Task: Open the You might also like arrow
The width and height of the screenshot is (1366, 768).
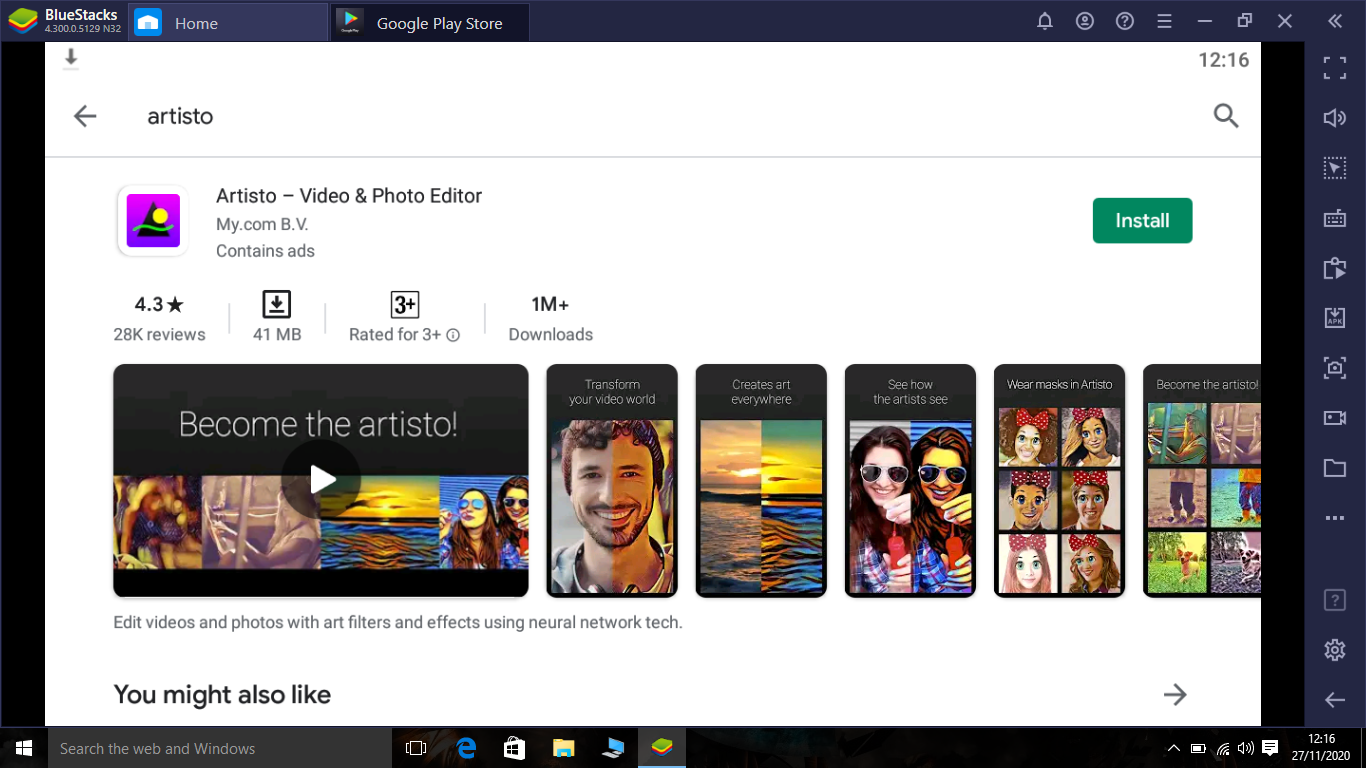Action: (x=1175, y=694)
